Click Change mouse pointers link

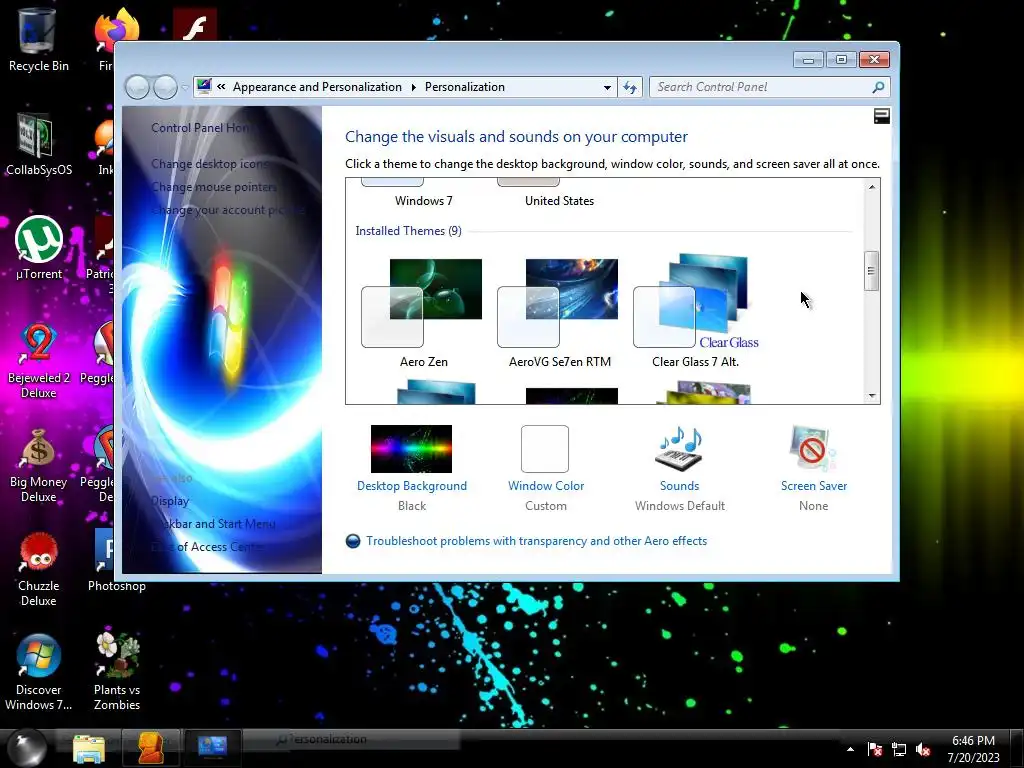(214, 187)
